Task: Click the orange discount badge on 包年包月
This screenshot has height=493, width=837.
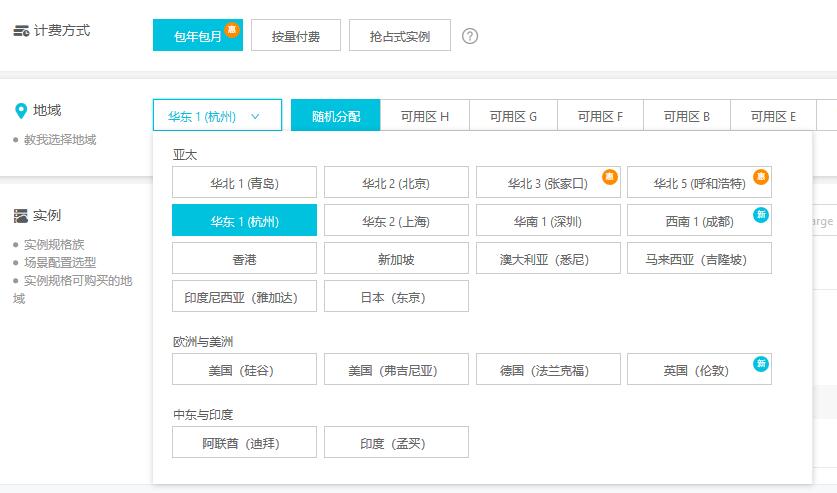Action: pyautogui.click(x=232, y=30)
